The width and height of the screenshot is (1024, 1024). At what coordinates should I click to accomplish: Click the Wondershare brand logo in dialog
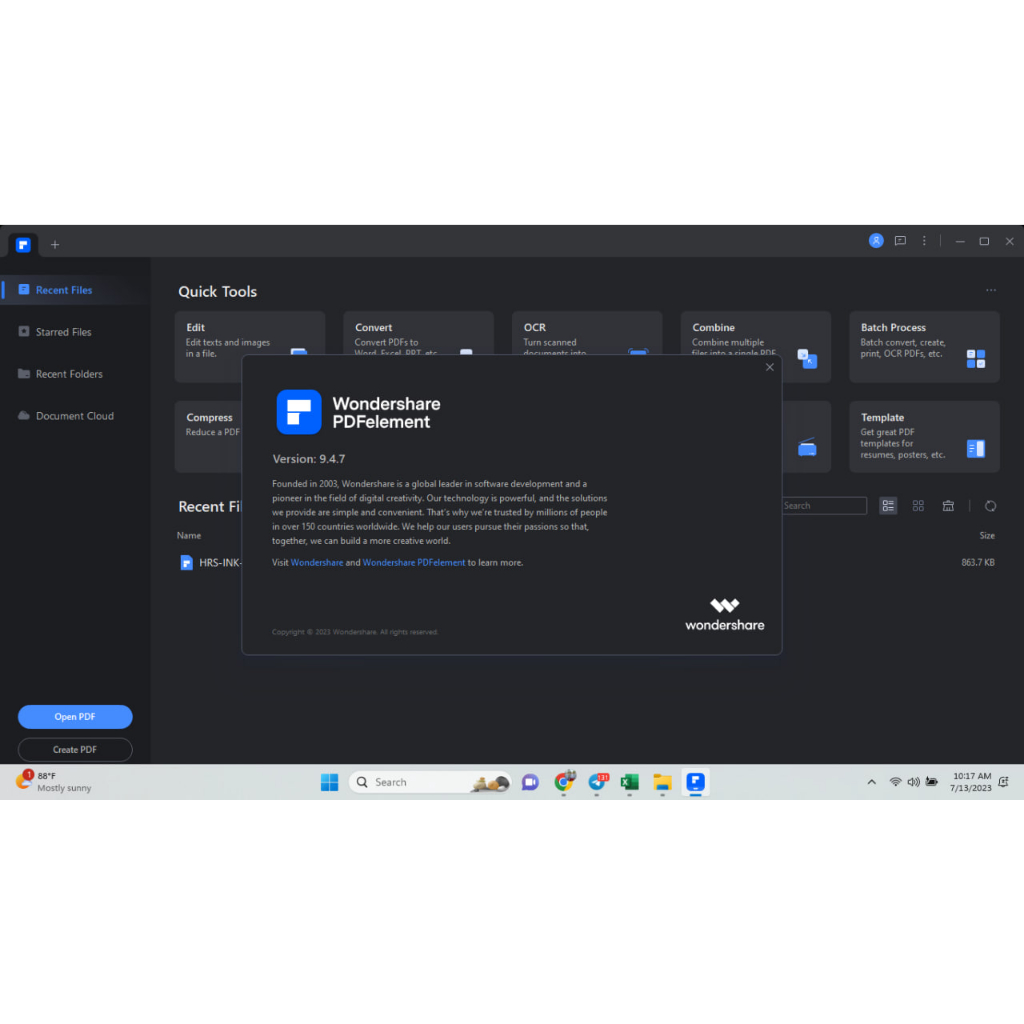coord(724,615)
